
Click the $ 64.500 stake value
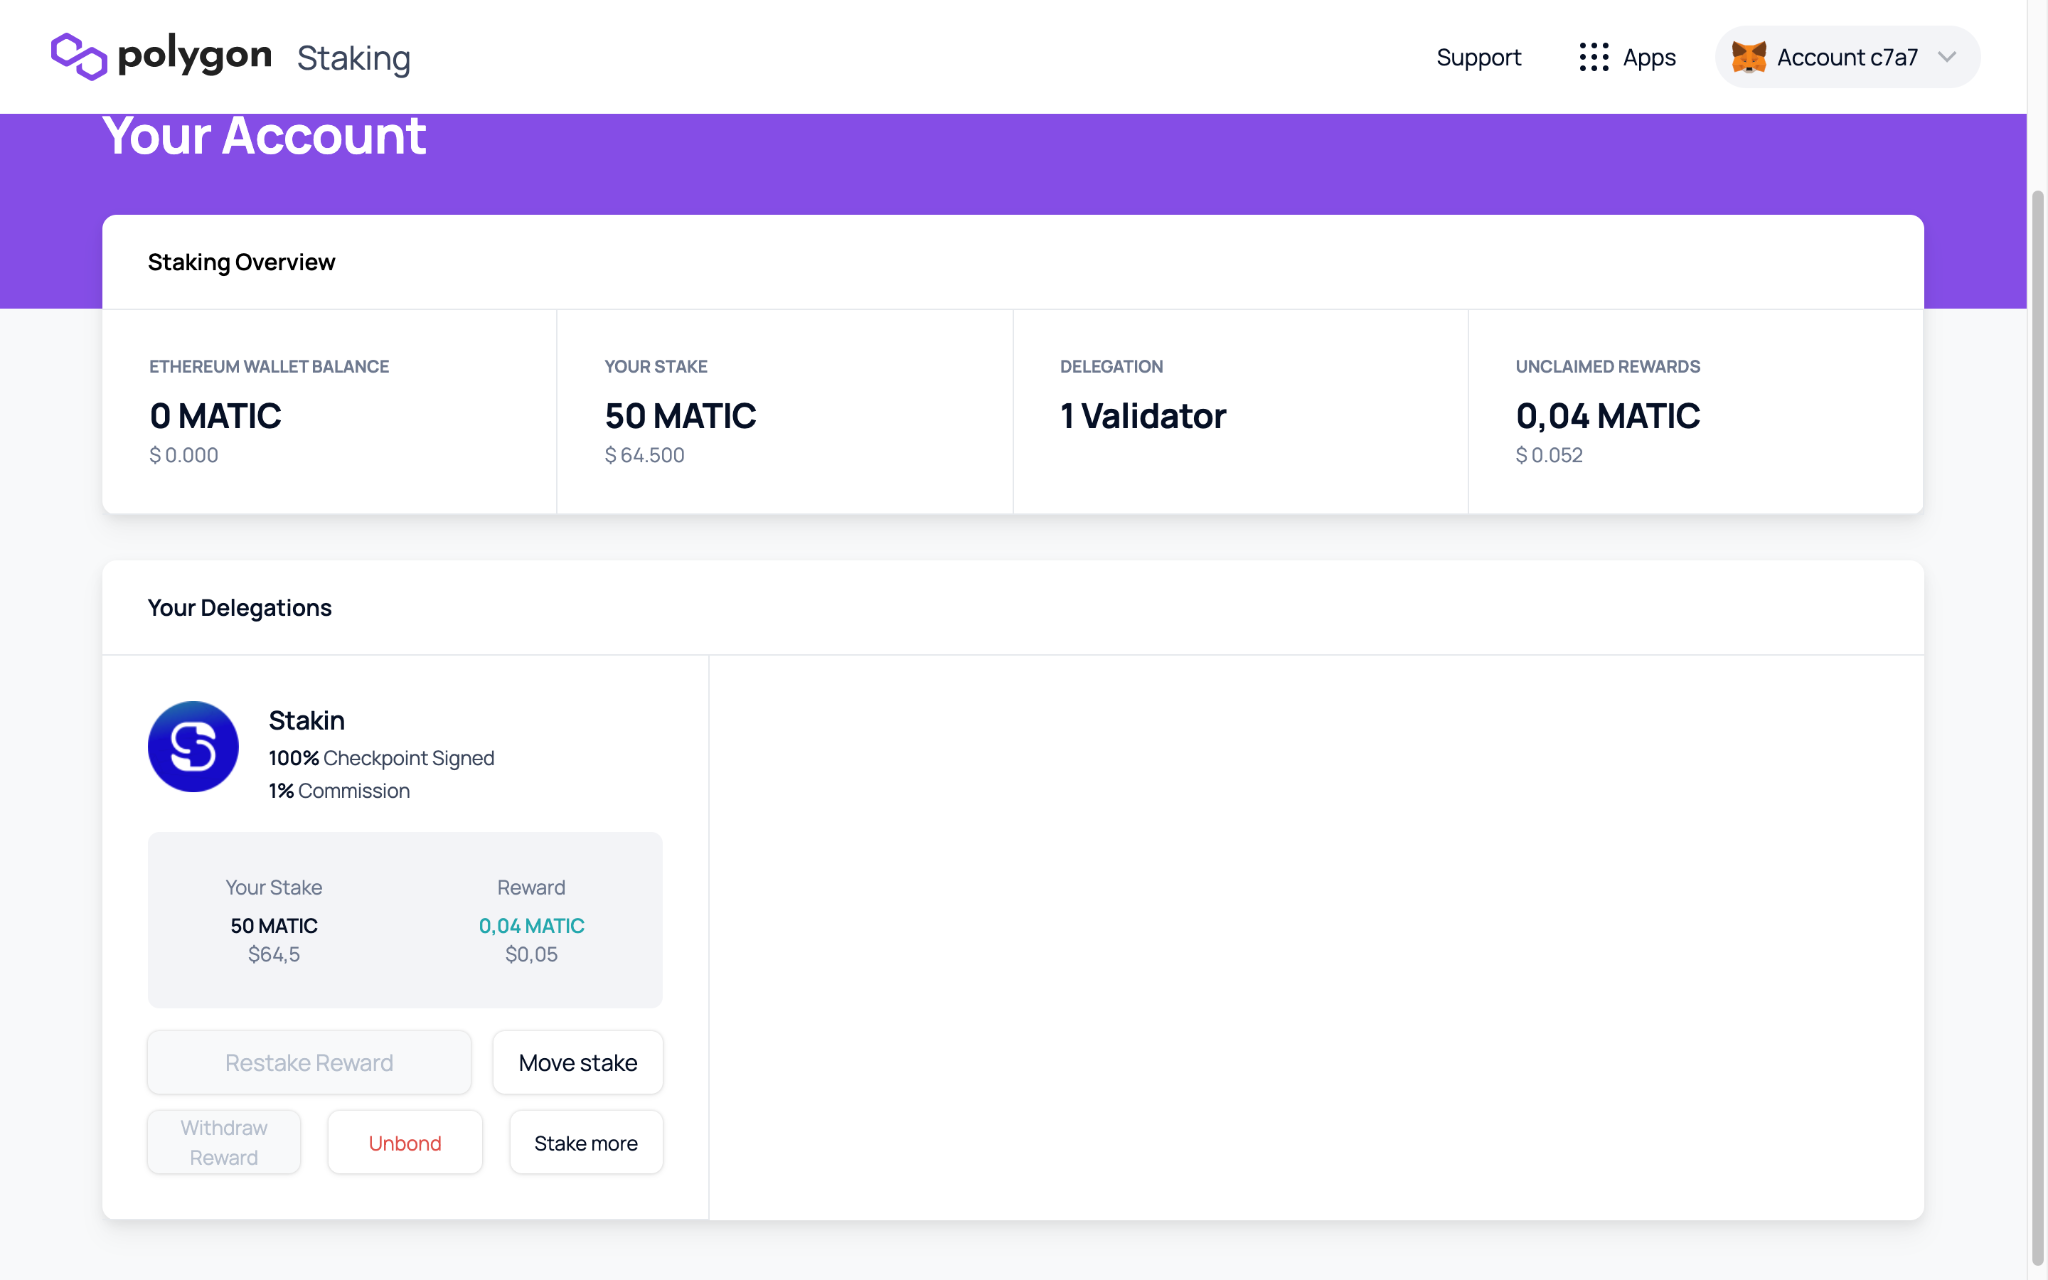pos(644,455)
